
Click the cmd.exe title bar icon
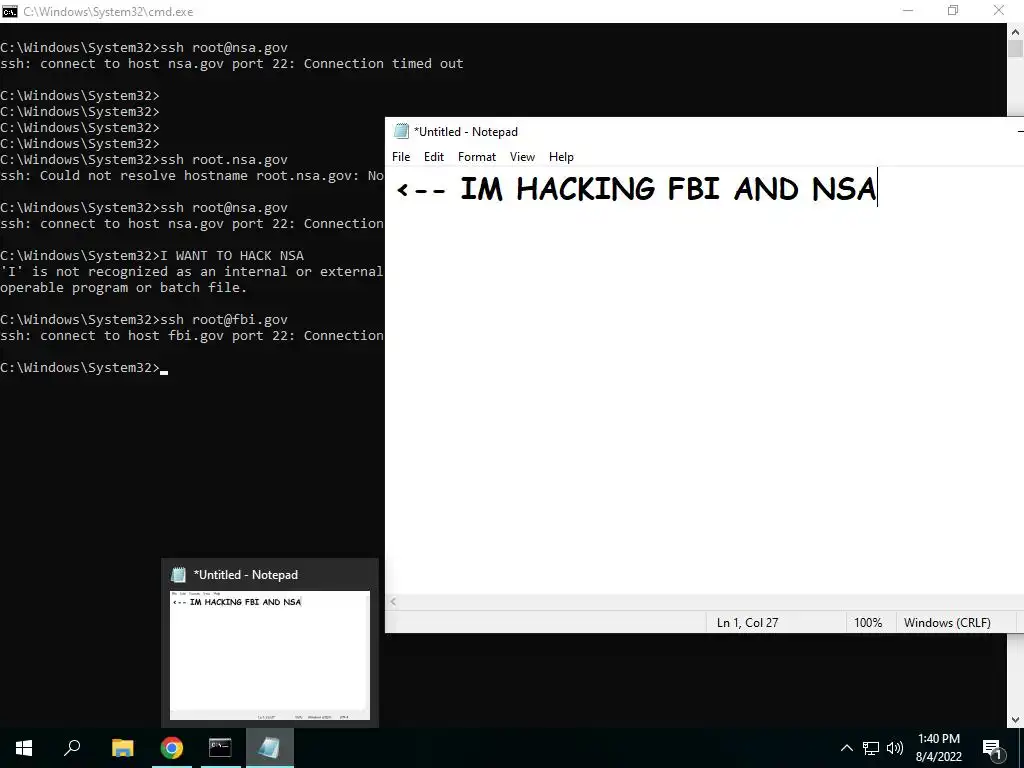pyautogui.click(x=10, y=11)
